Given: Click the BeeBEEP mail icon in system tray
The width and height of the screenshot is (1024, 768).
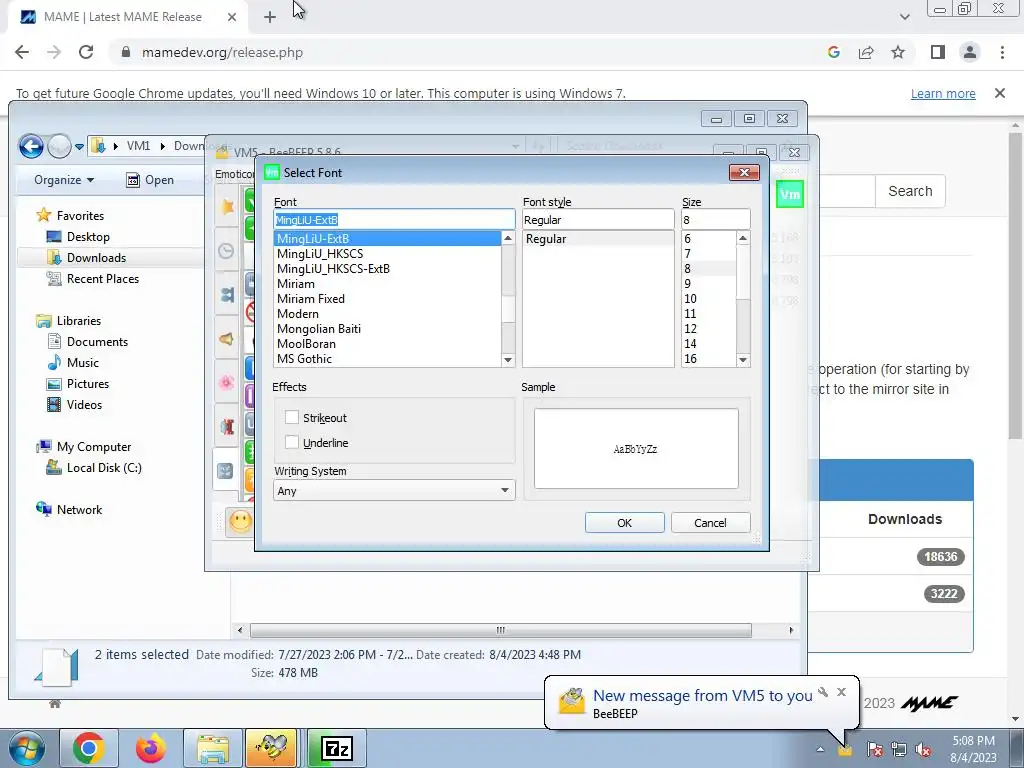Looking at the screenshot, I should (x=844, y=750).
